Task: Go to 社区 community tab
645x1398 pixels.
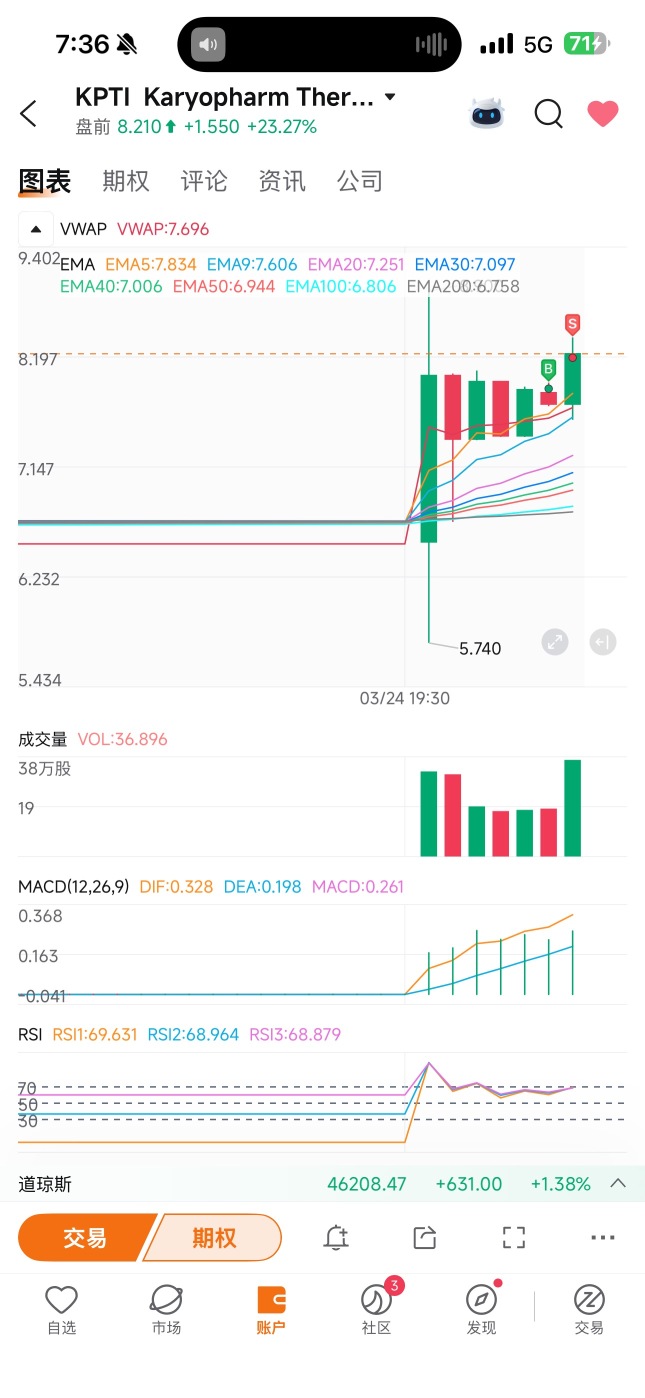Action: (376, 1311)
